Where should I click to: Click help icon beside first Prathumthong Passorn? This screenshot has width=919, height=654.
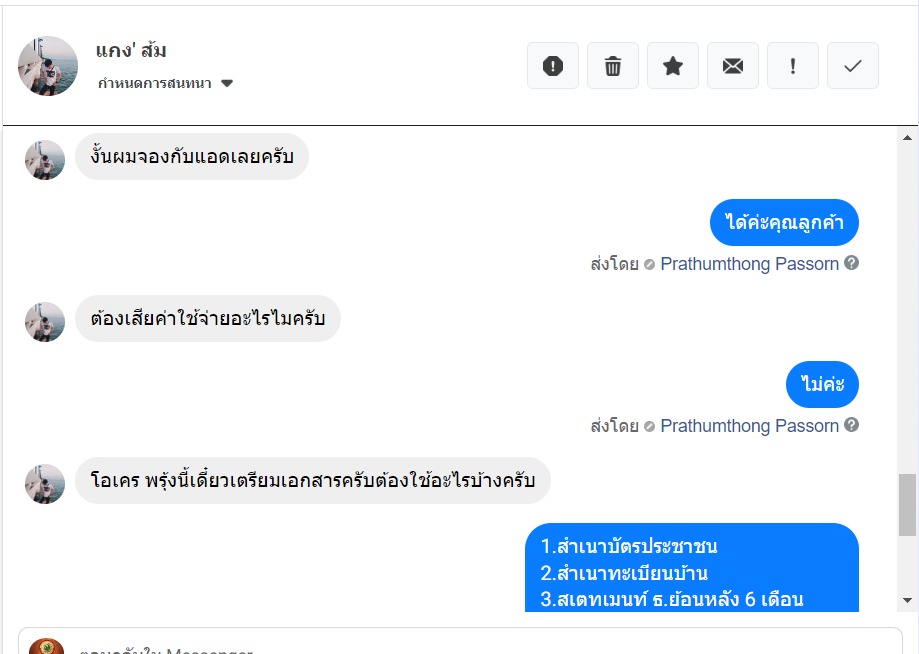(x=852, y=263)
